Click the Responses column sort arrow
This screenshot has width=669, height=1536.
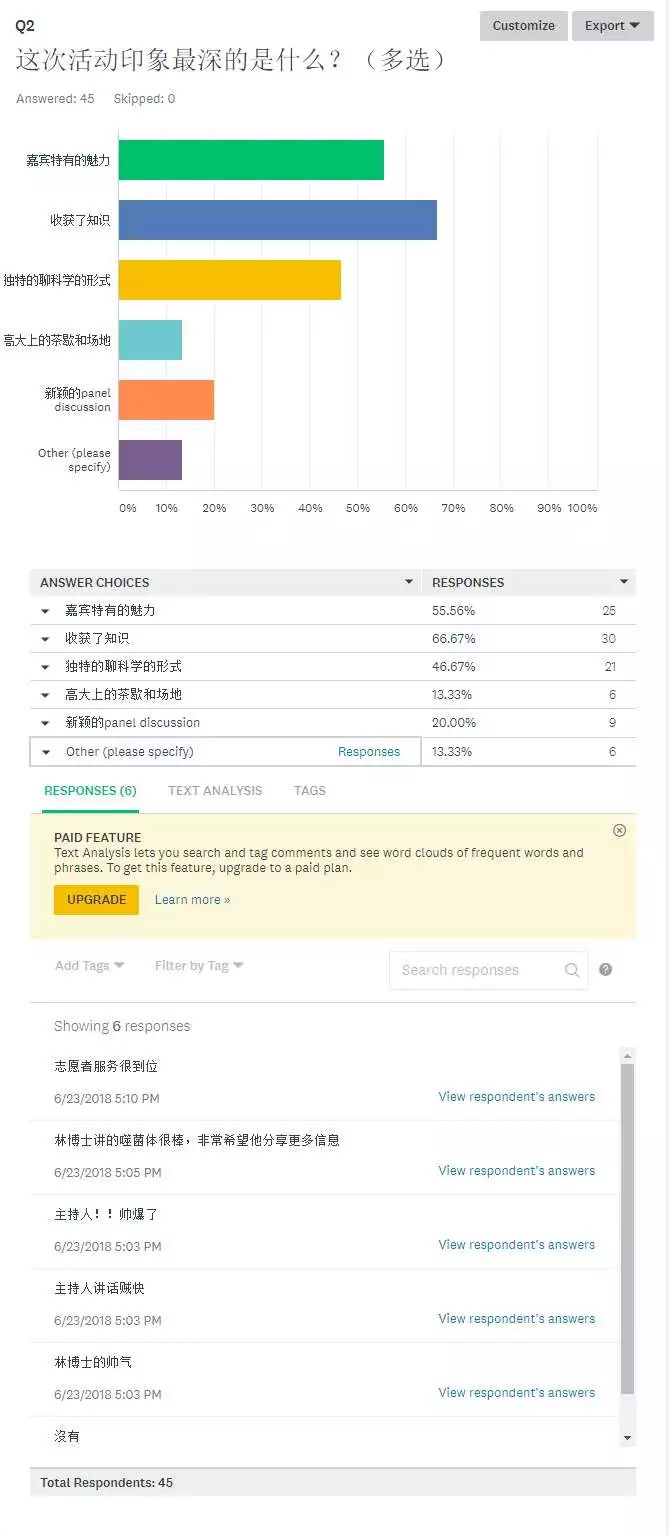pyautogui.click(x=624, y=581)
